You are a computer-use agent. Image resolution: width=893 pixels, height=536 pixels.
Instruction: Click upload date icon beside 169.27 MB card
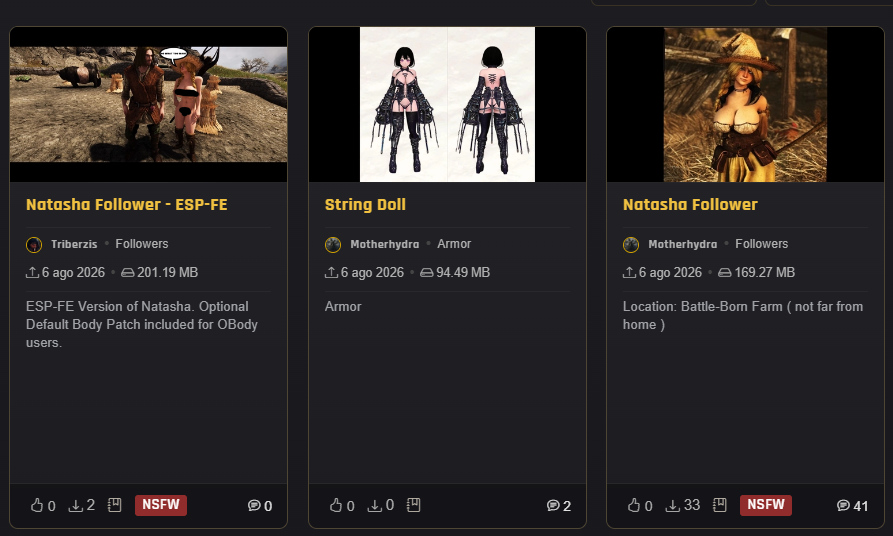[x=629, y=273]
